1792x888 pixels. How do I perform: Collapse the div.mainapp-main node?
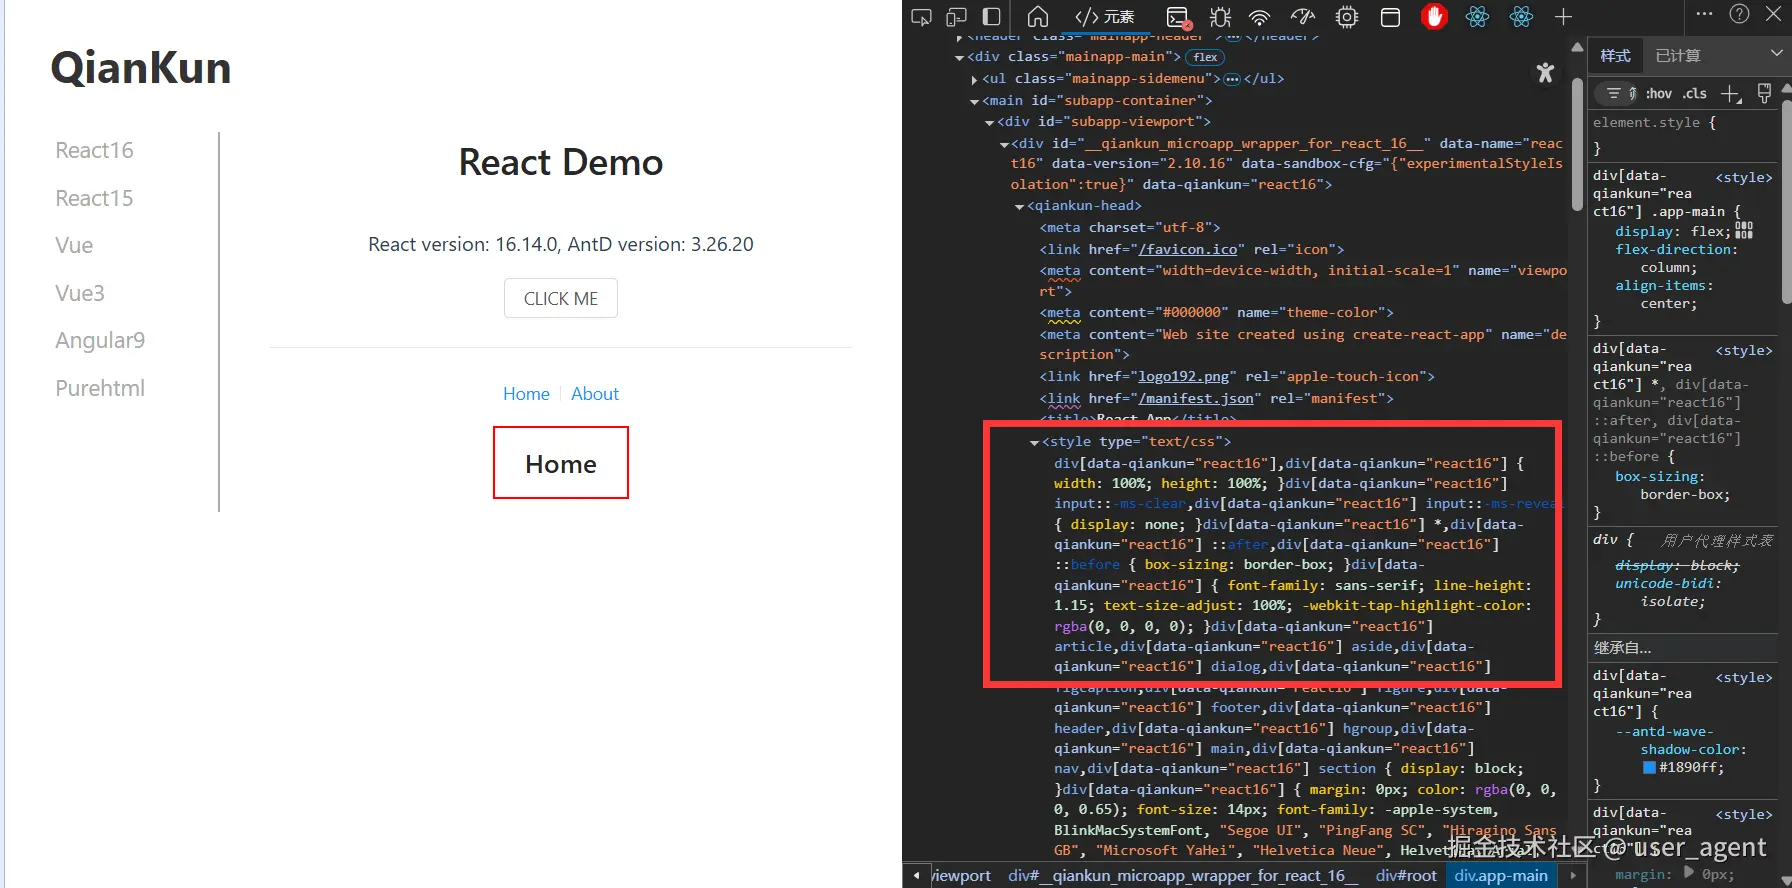click(x=960, y=58)
